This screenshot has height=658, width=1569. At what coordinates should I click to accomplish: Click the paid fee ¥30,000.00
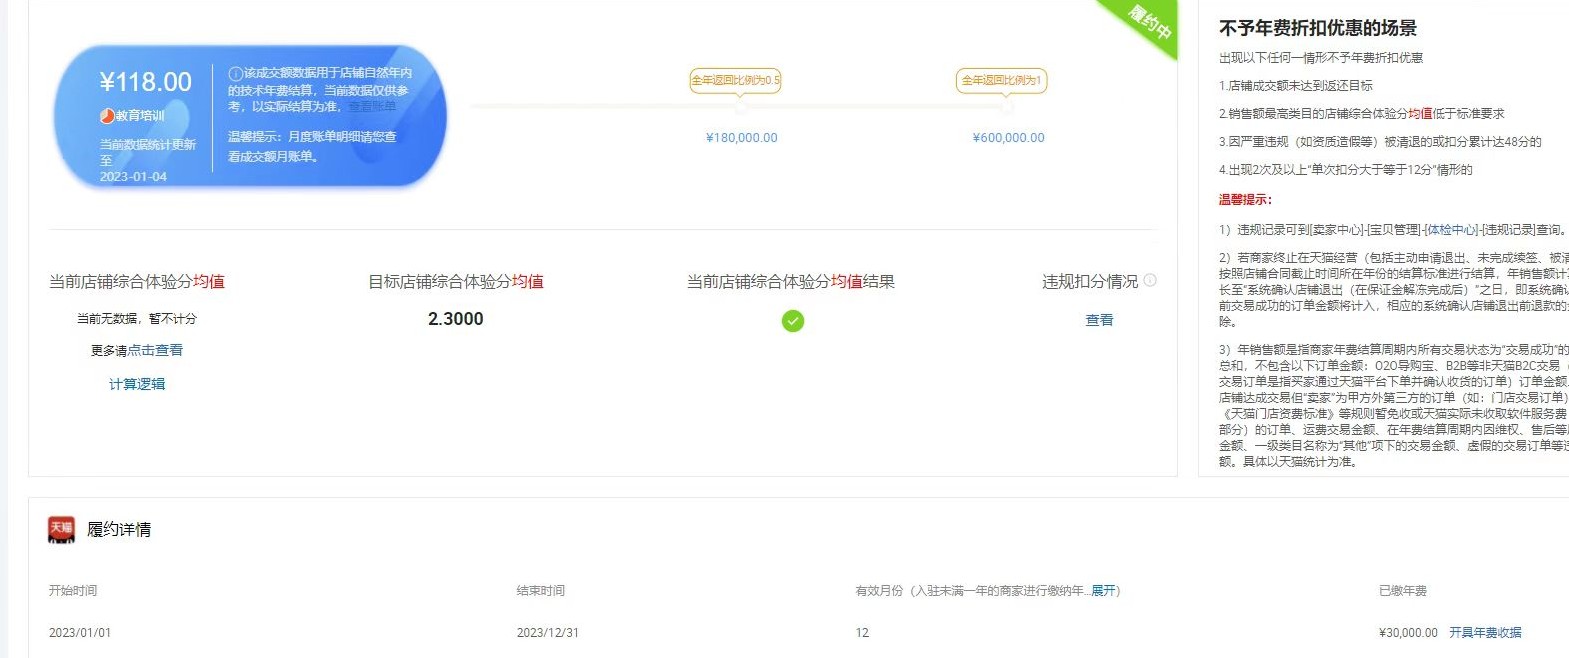tap(1408, 633)
